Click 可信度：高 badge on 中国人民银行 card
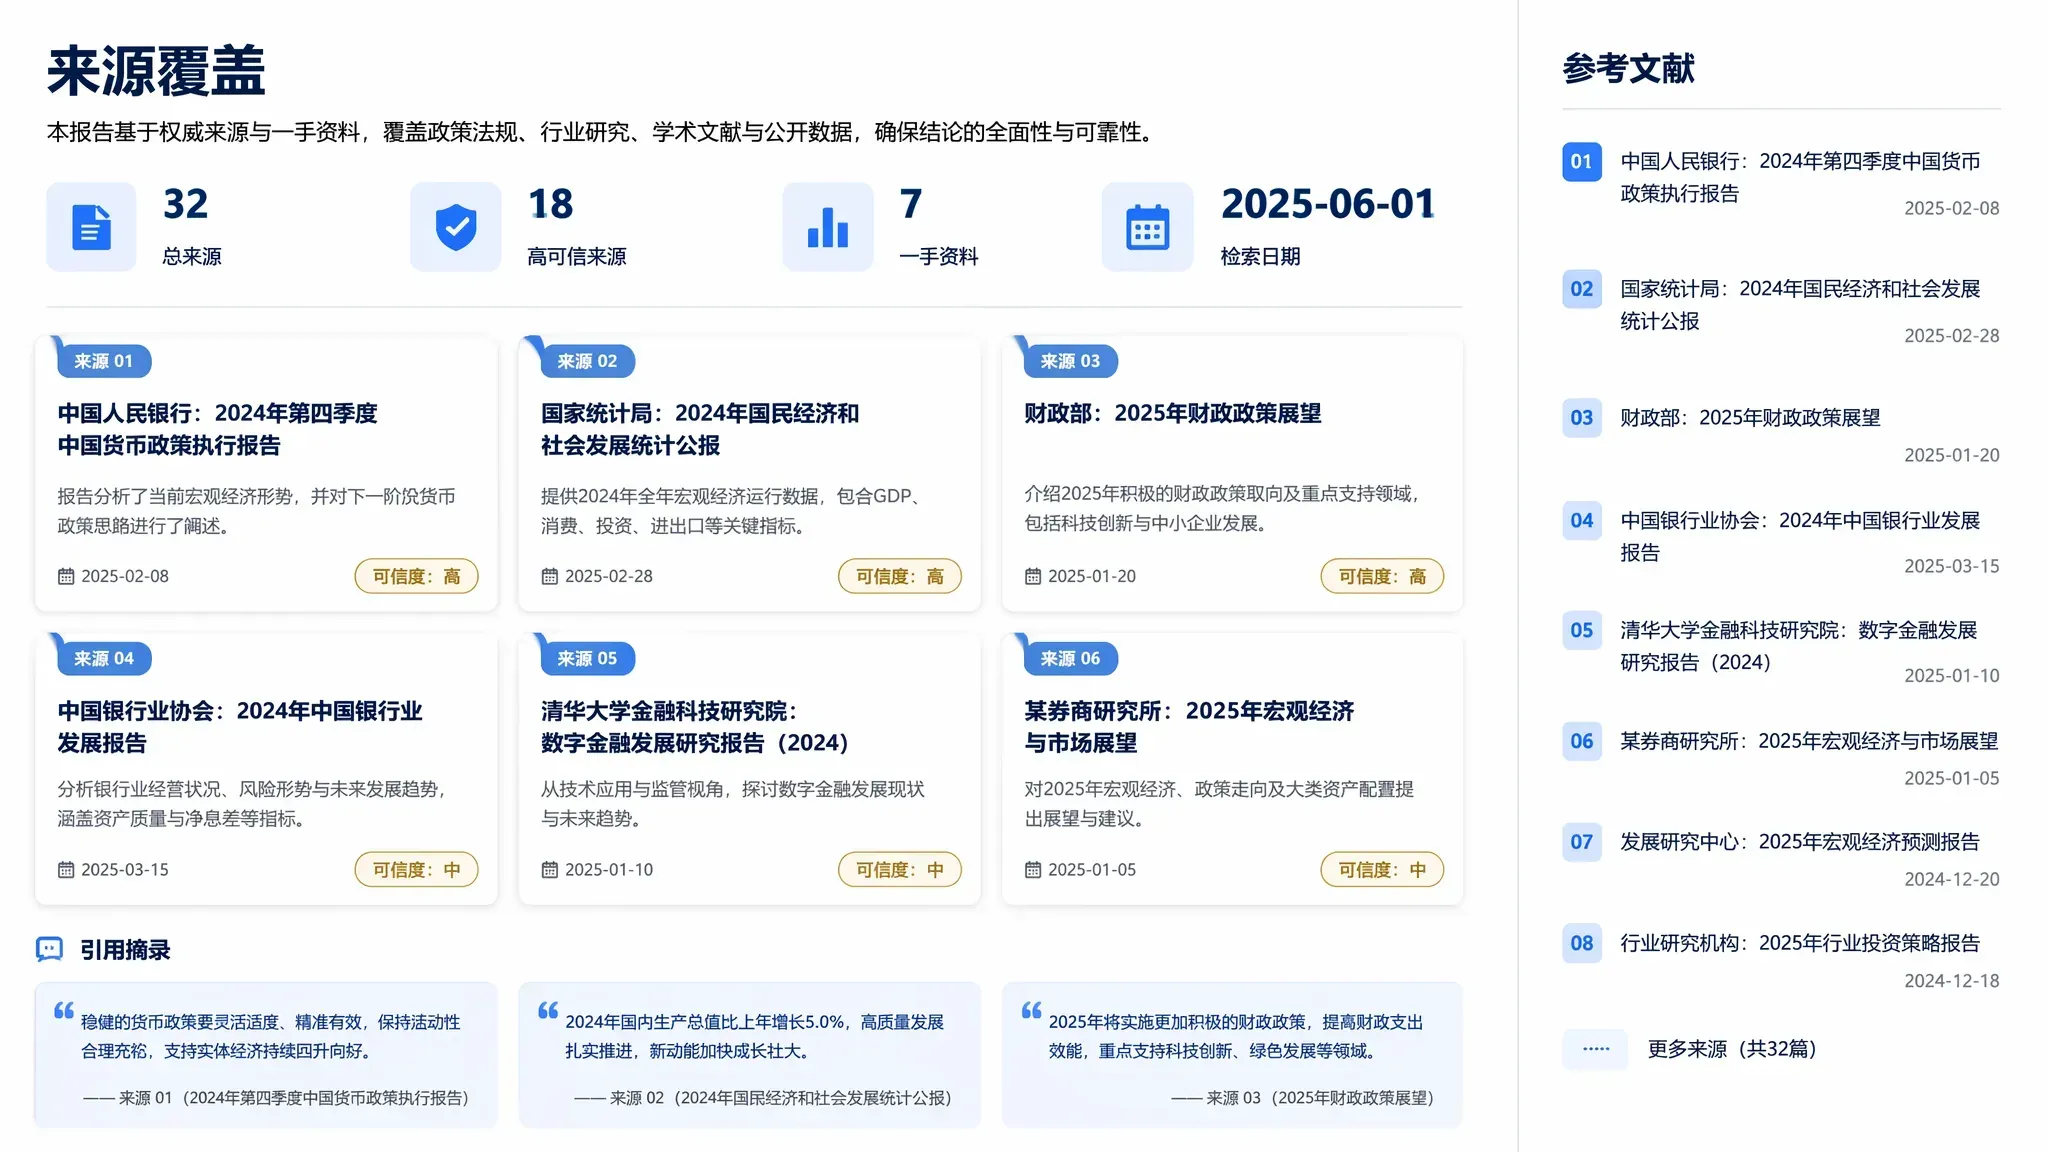Viewport: 2048px width, 1152px height. [x=416, y=576]
